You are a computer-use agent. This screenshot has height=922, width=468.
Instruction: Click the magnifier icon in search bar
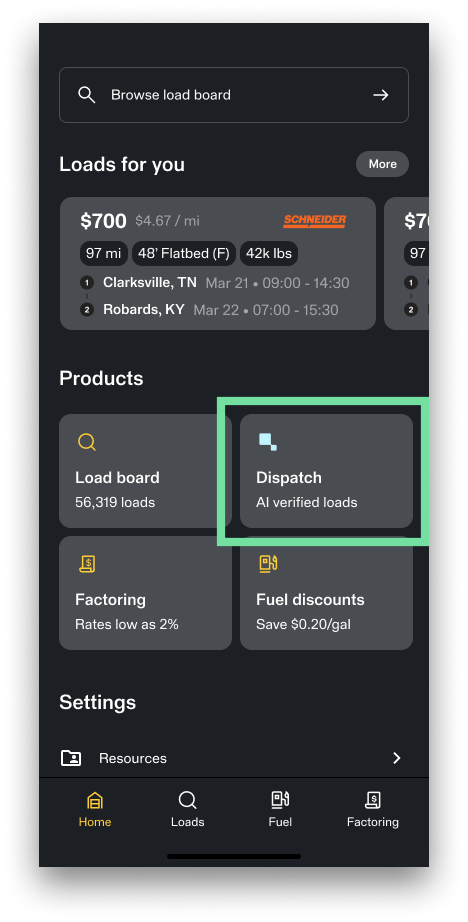(x=86, y=95)
